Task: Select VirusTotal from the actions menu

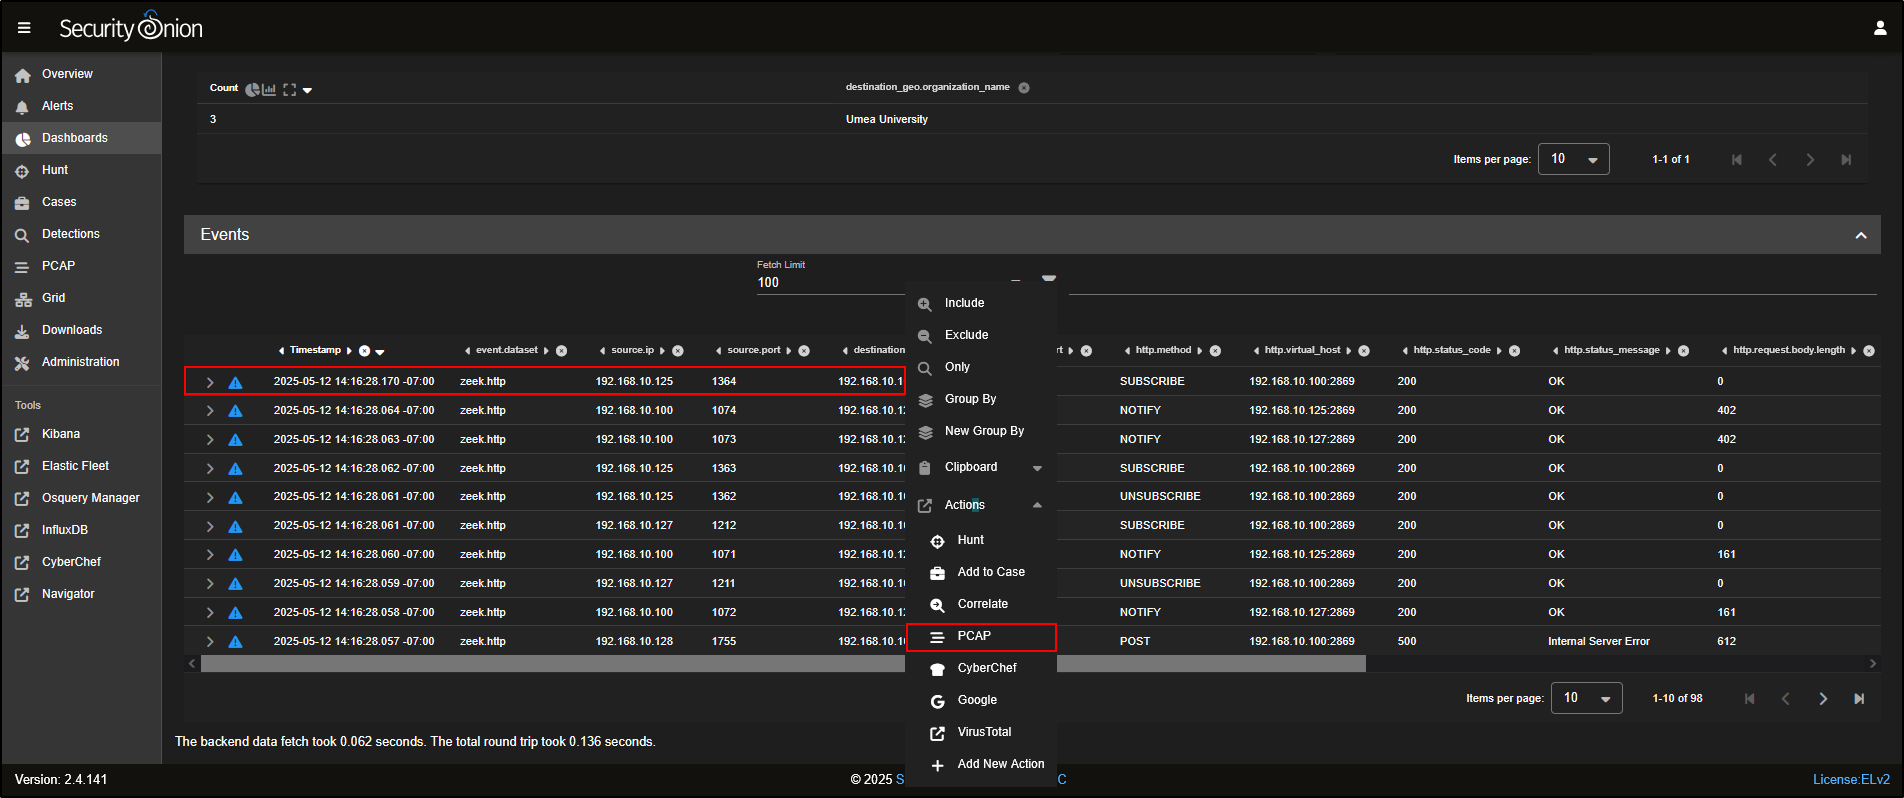Action: click(984, 732)
